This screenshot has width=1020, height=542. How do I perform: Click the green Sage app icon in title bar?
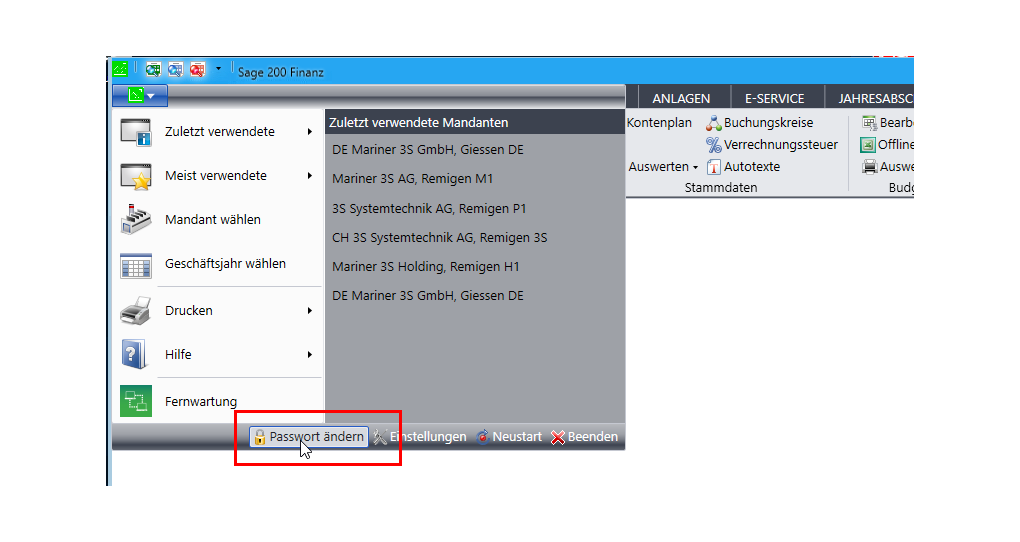(120, 69)
